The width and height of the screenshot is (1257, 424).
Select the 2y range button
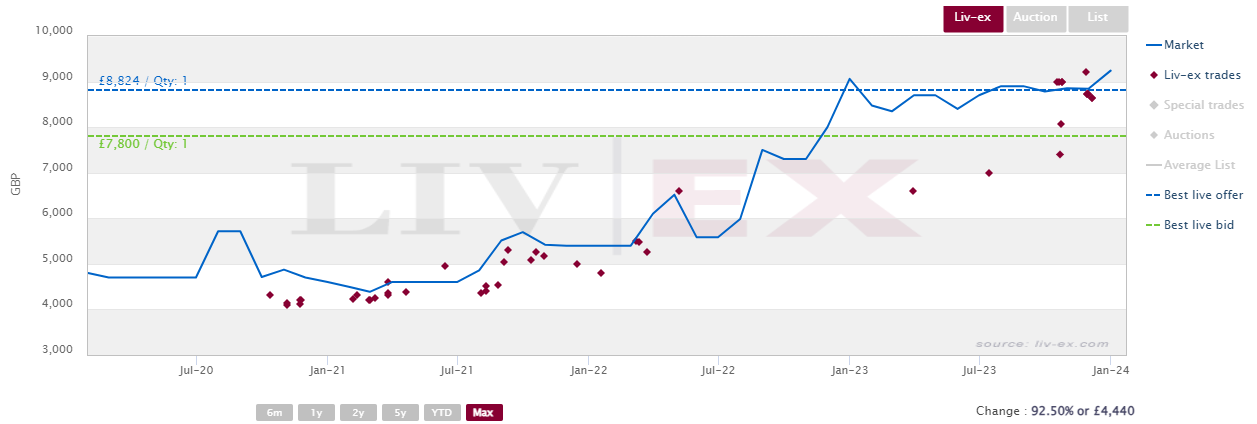coord(359,412)
